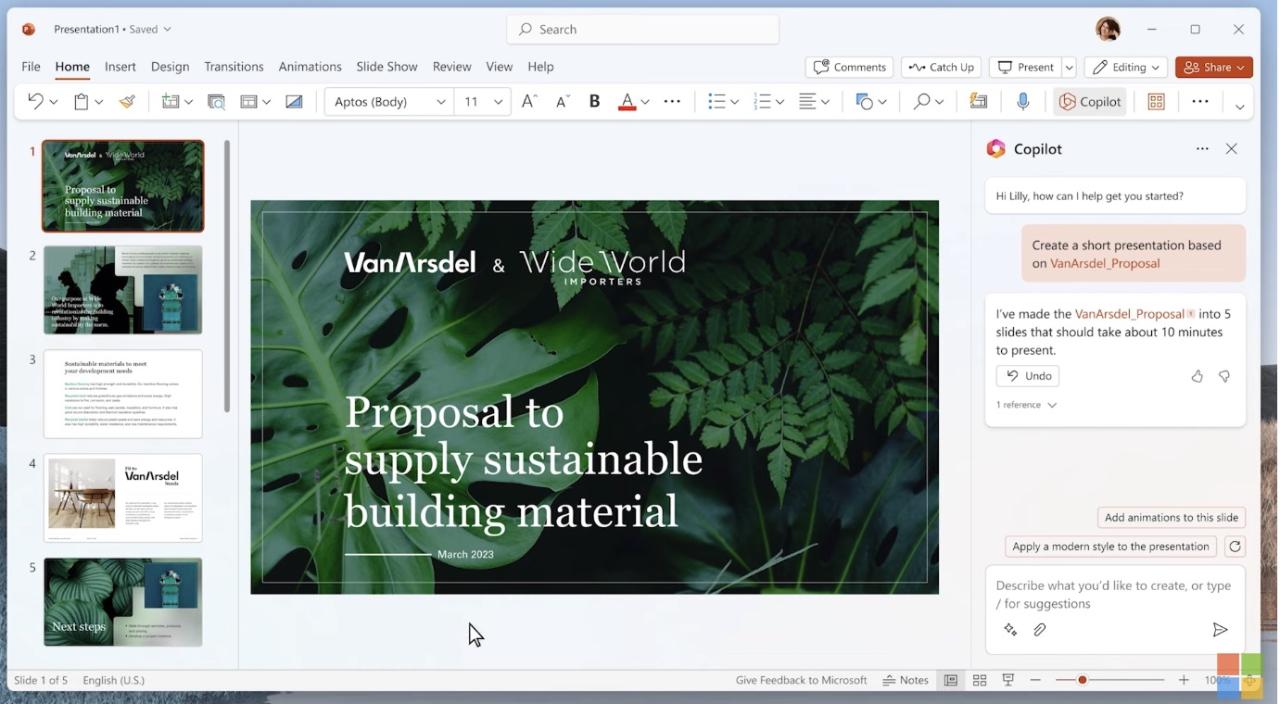Open Copilot from the ribbon
1280x704 pixels.
pyautogui.click(x=1089, y=101)
